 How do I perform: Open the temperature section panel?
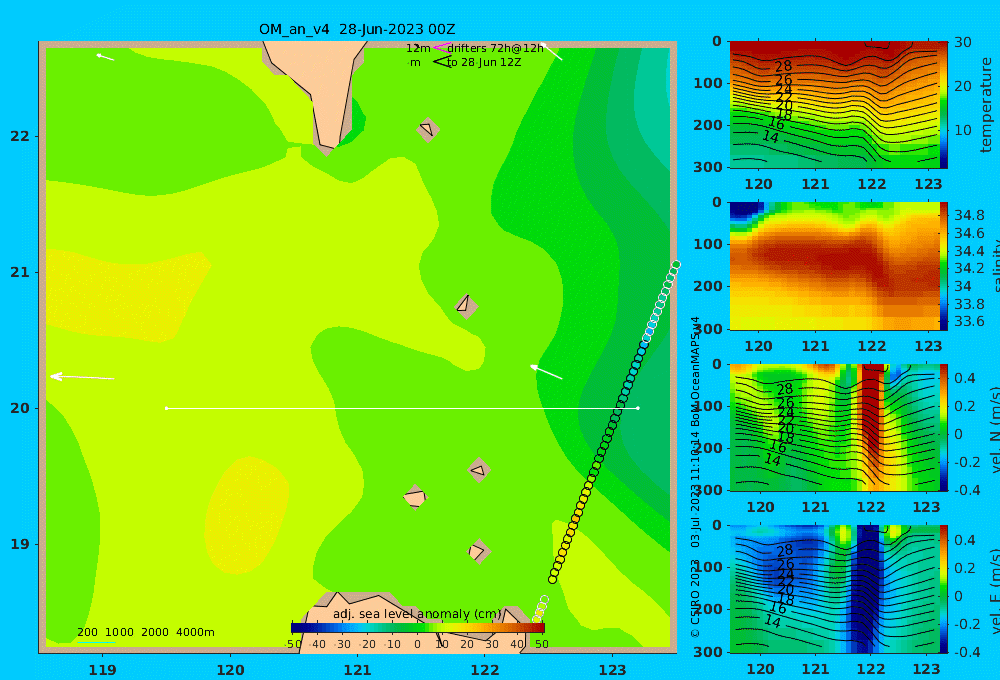(x=835, y=105)
